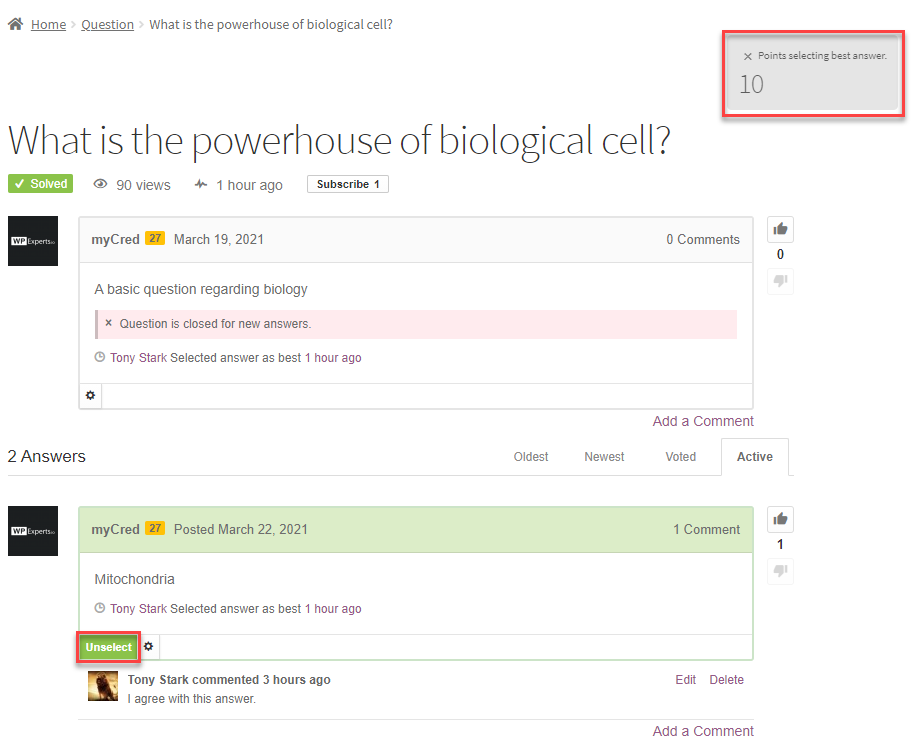Viewport: 915px width, 746px height.
Task: Open the question's gear settings menu
Action: [91, 396]
